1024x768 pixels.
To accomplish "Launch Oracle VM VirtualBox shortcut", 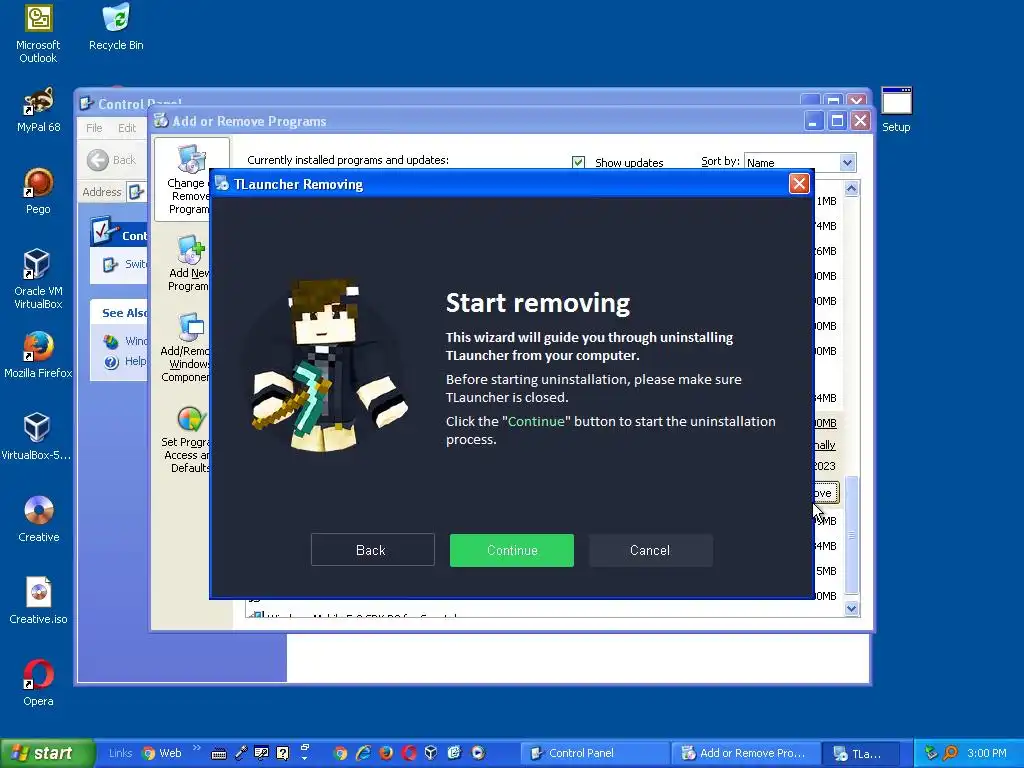I will [x=38, y=279].
